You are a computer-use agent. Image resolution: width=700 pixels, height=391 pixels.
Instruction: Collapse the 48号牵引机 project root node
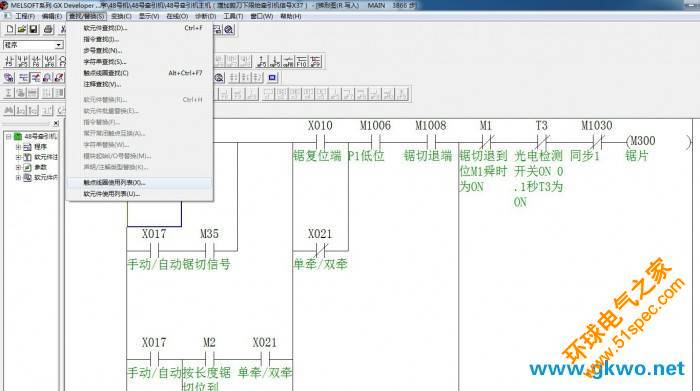8,136
